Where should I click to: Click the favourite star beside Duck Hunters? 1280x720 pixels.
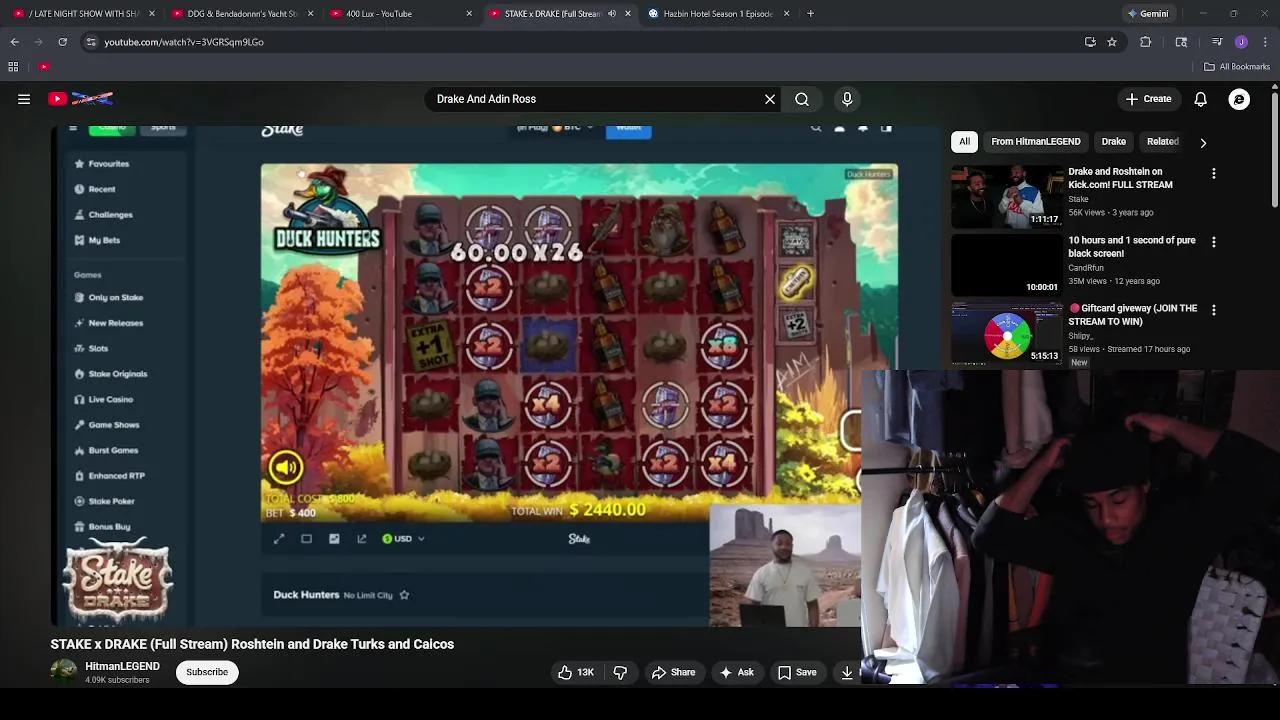[404, 595]
